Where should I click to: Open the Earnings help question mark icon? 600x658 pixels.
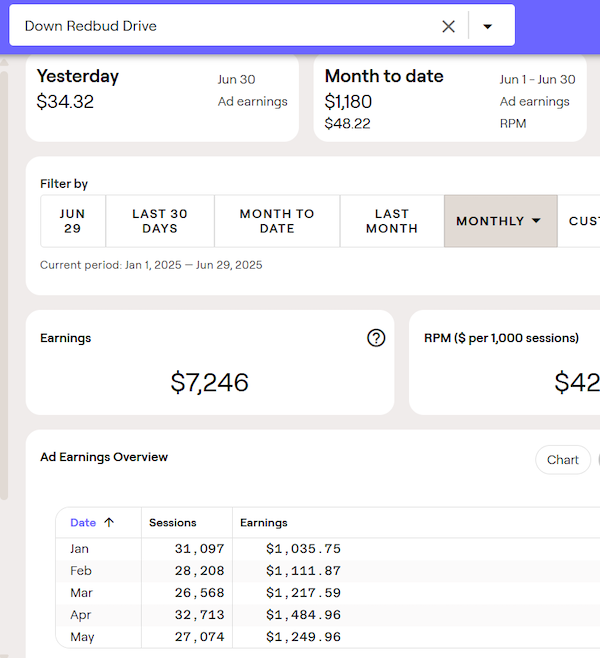point(376,338)
